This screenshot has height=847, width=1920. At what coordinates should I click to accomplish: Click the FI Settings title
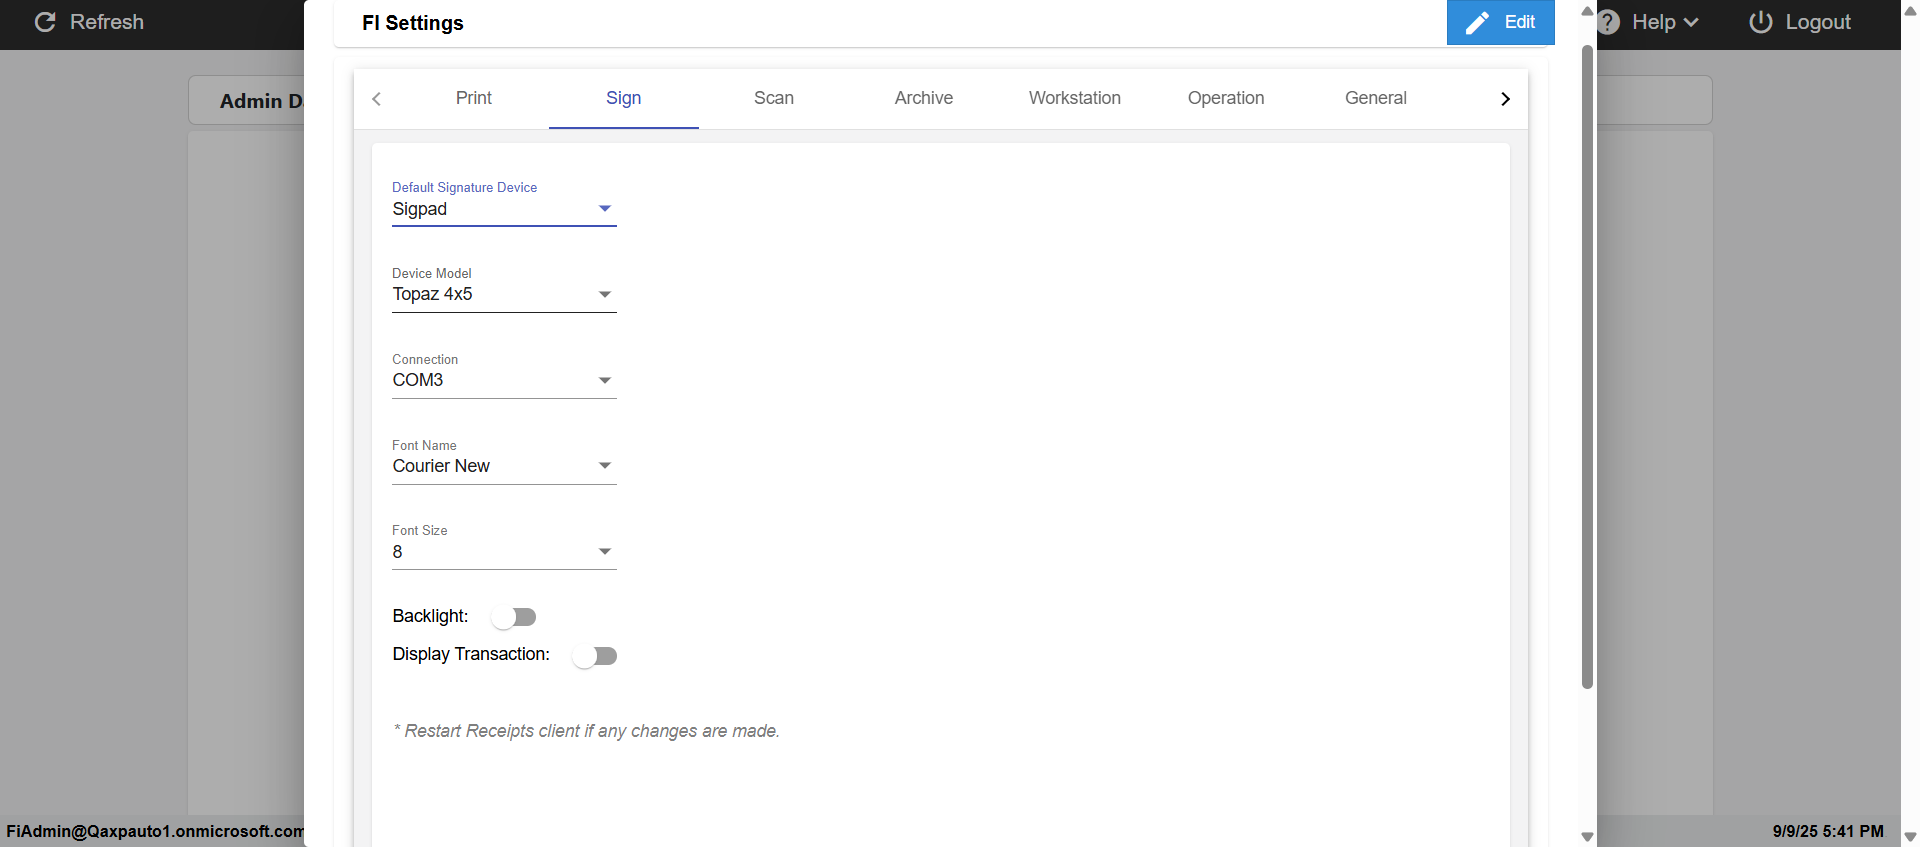(x=413, y=23)
